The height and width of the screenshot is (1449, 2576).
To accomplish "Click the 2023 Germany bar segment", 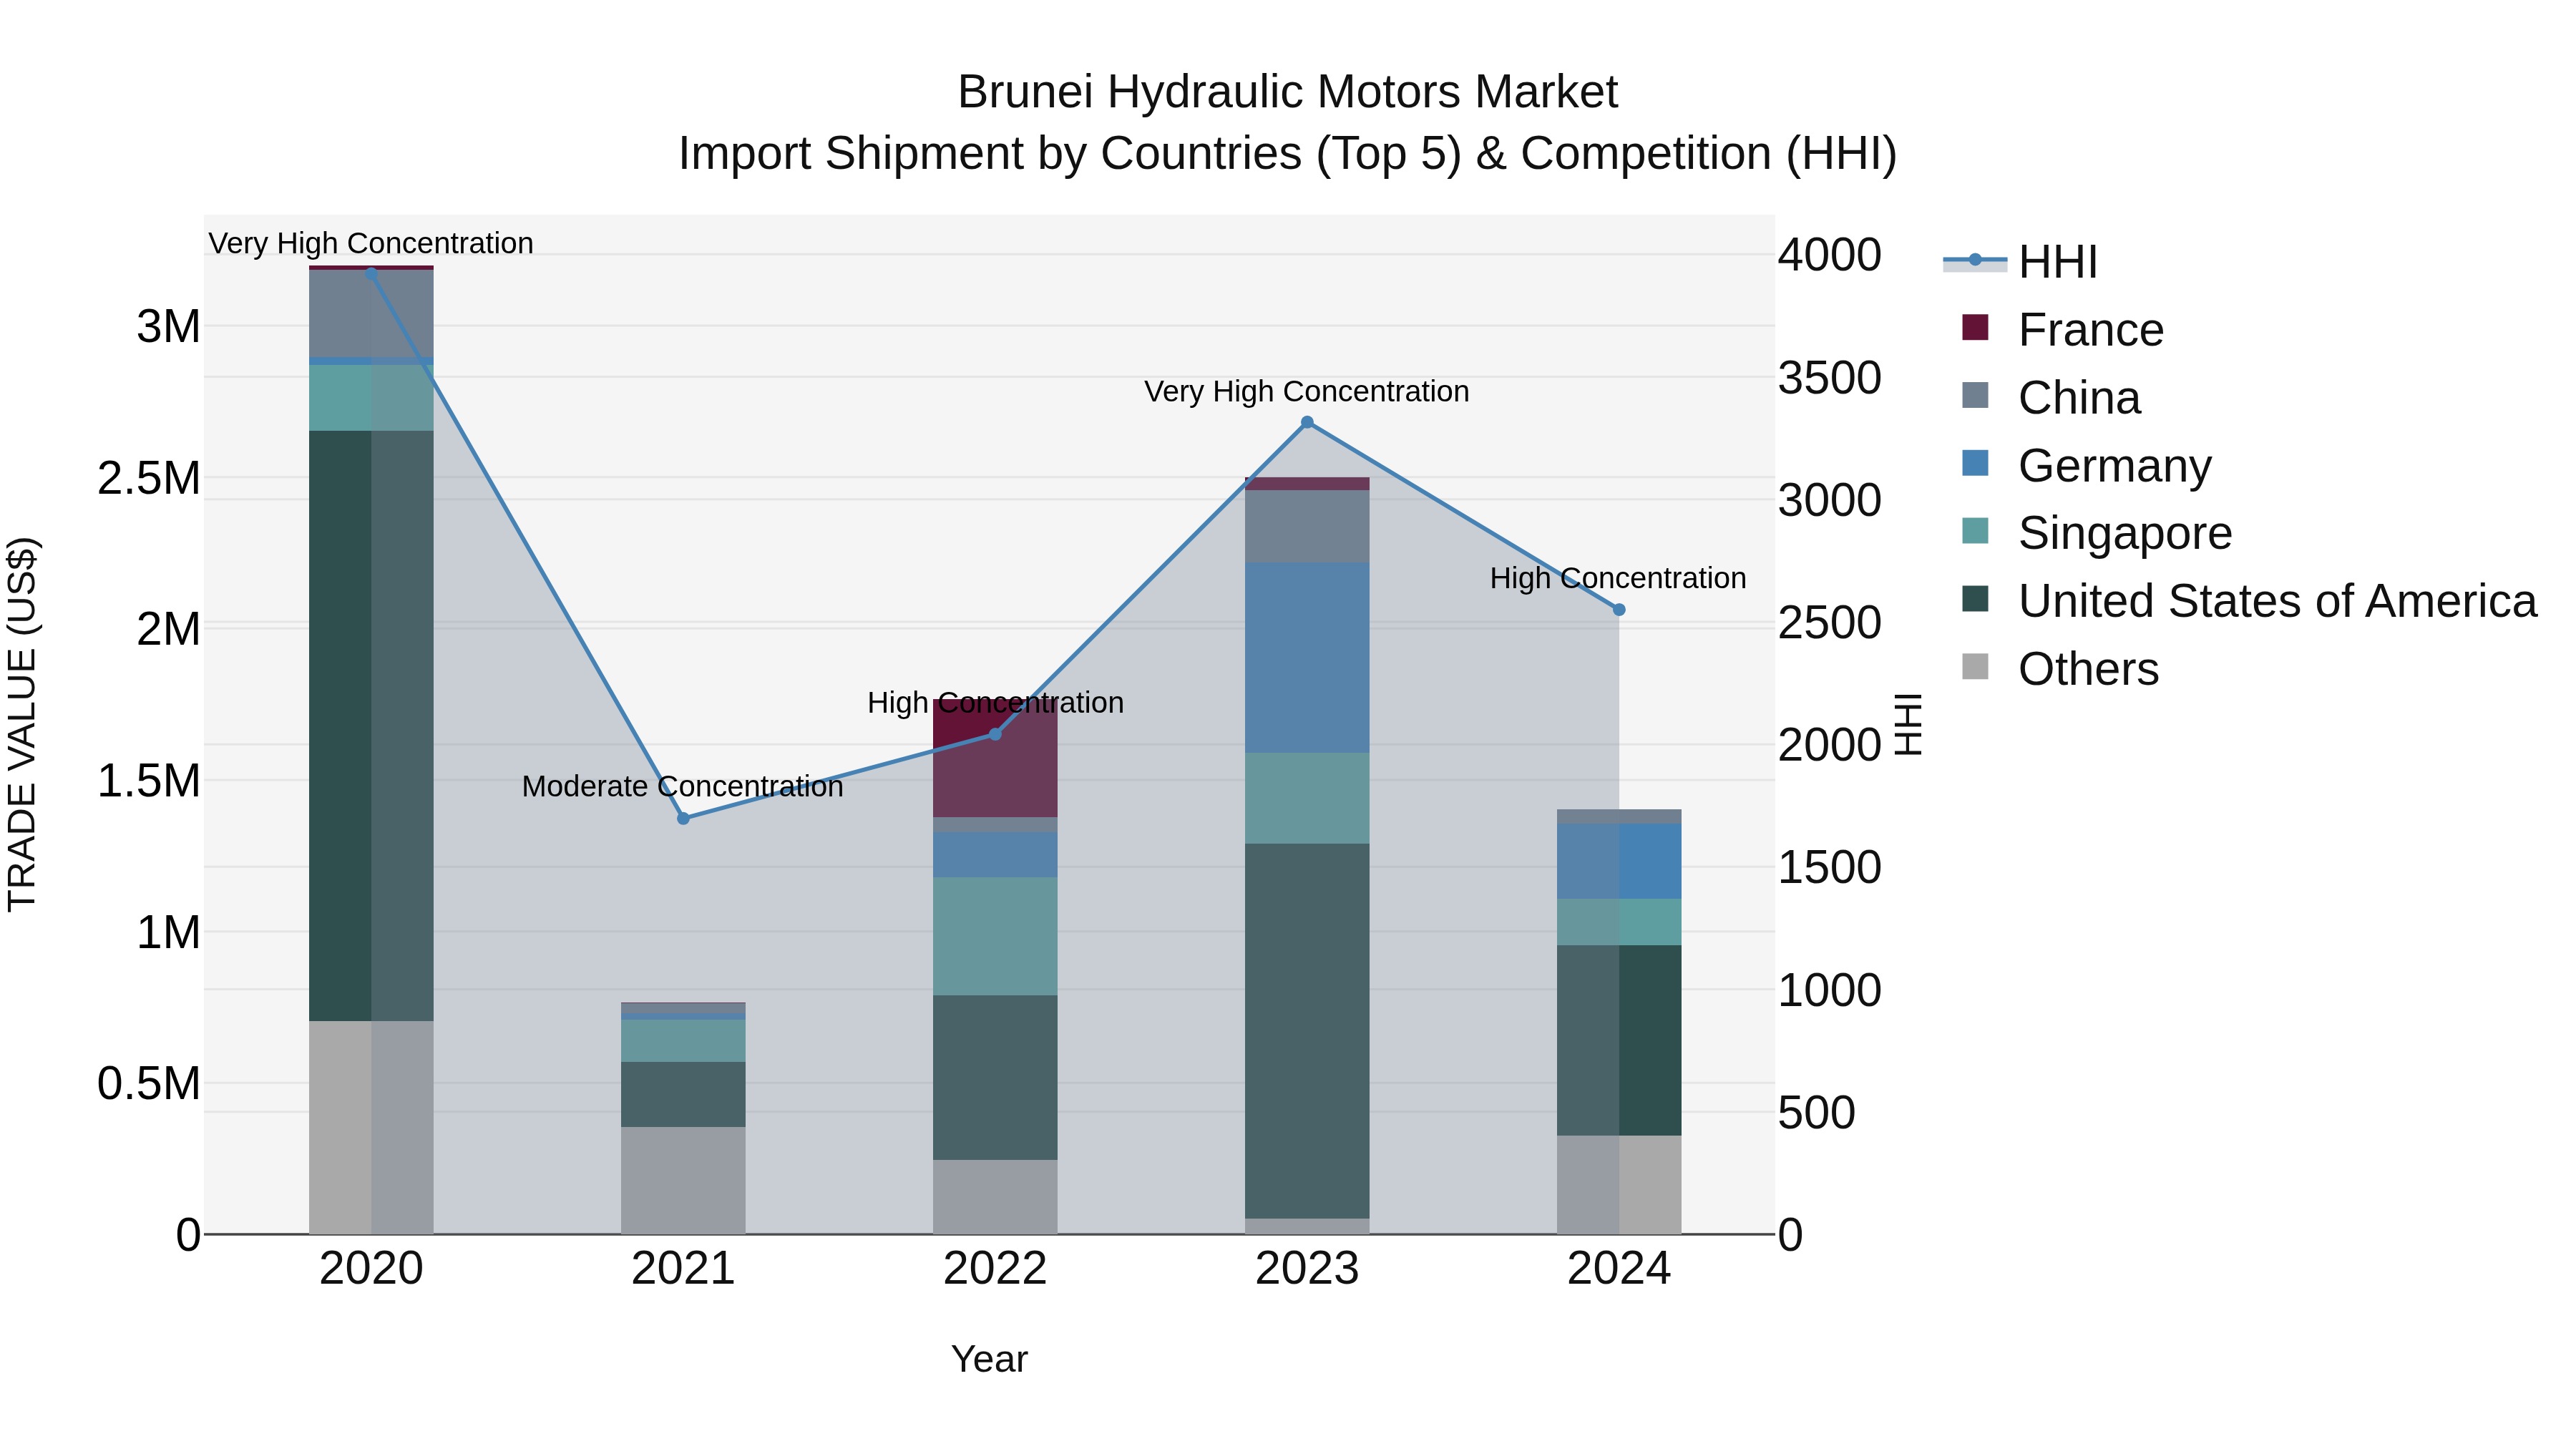I will click(x=1307, y=657).
